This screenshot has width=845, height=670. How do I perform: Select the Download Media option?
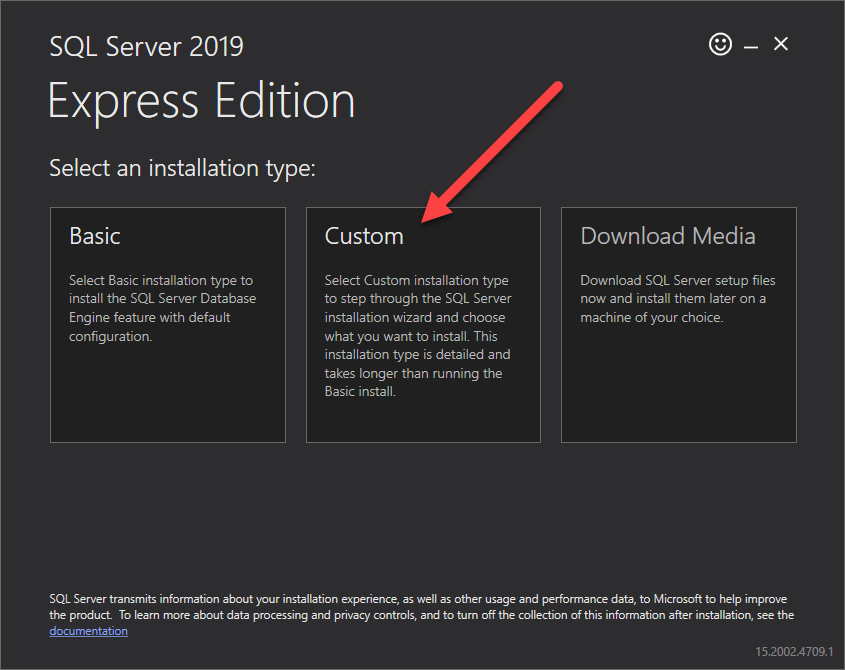678,325
